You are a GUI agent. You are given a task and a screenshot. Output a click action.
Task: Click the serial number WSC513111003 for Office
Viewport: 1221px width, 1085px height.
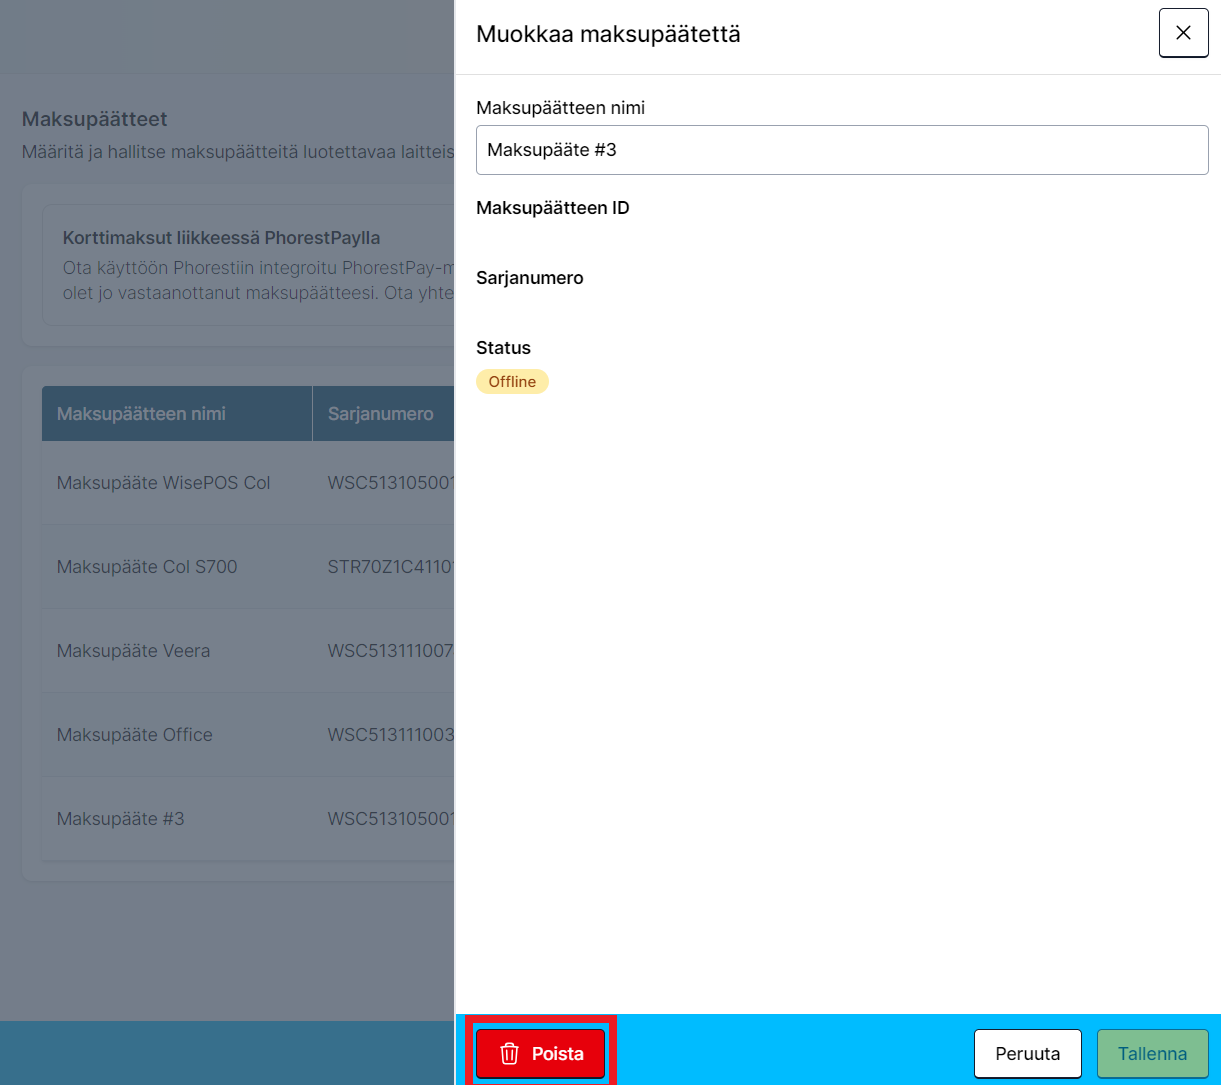(391, 735)
